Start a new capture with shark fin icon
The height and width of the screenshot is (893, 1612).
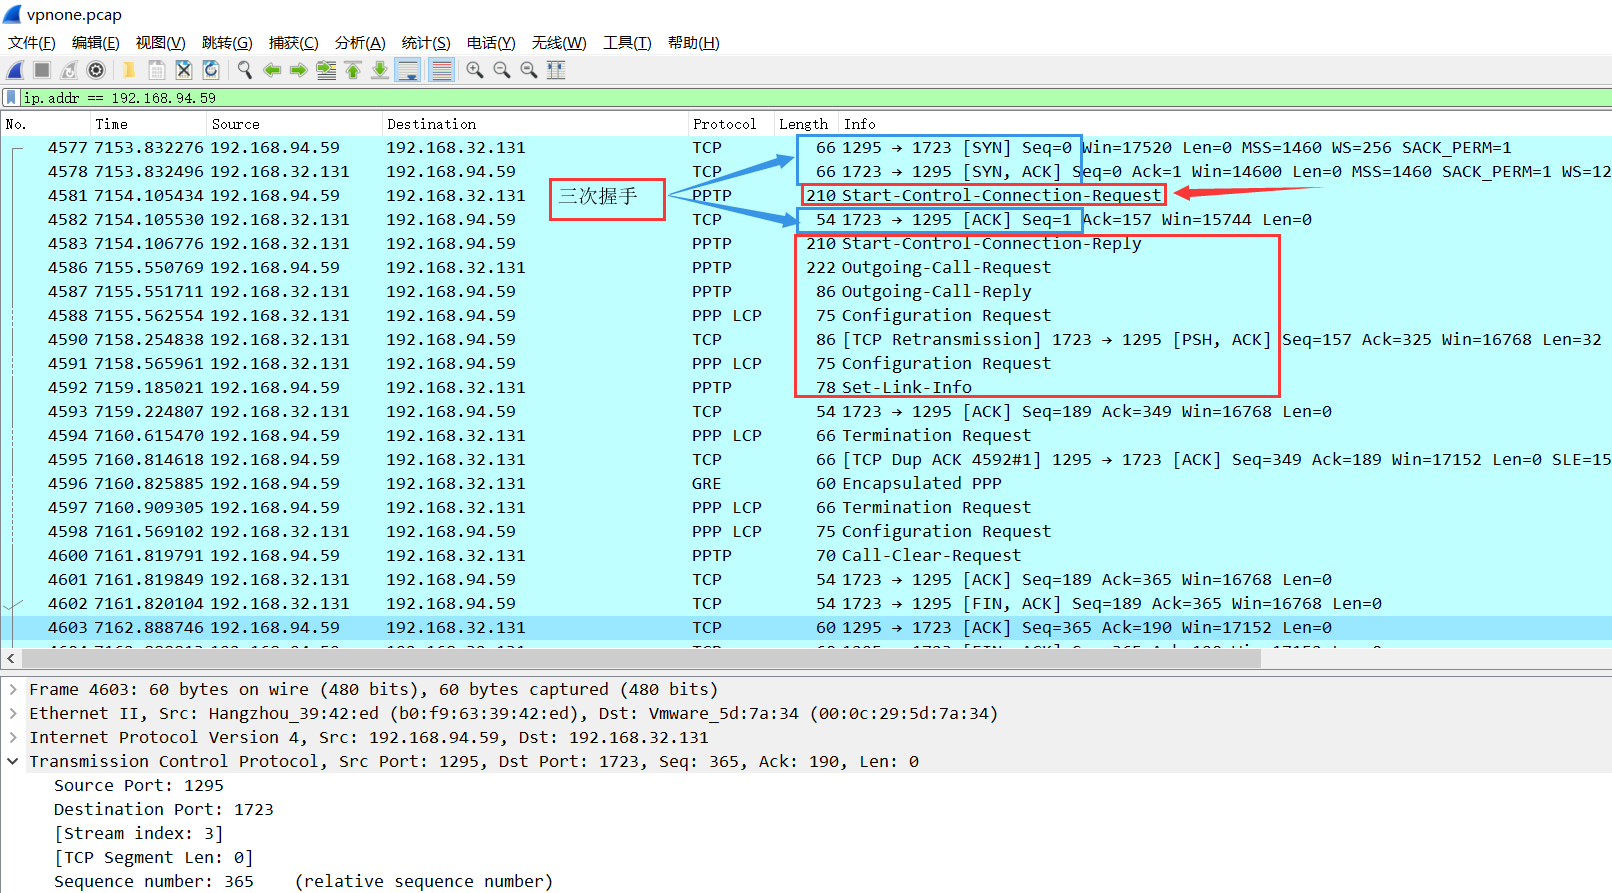(15, 70)
